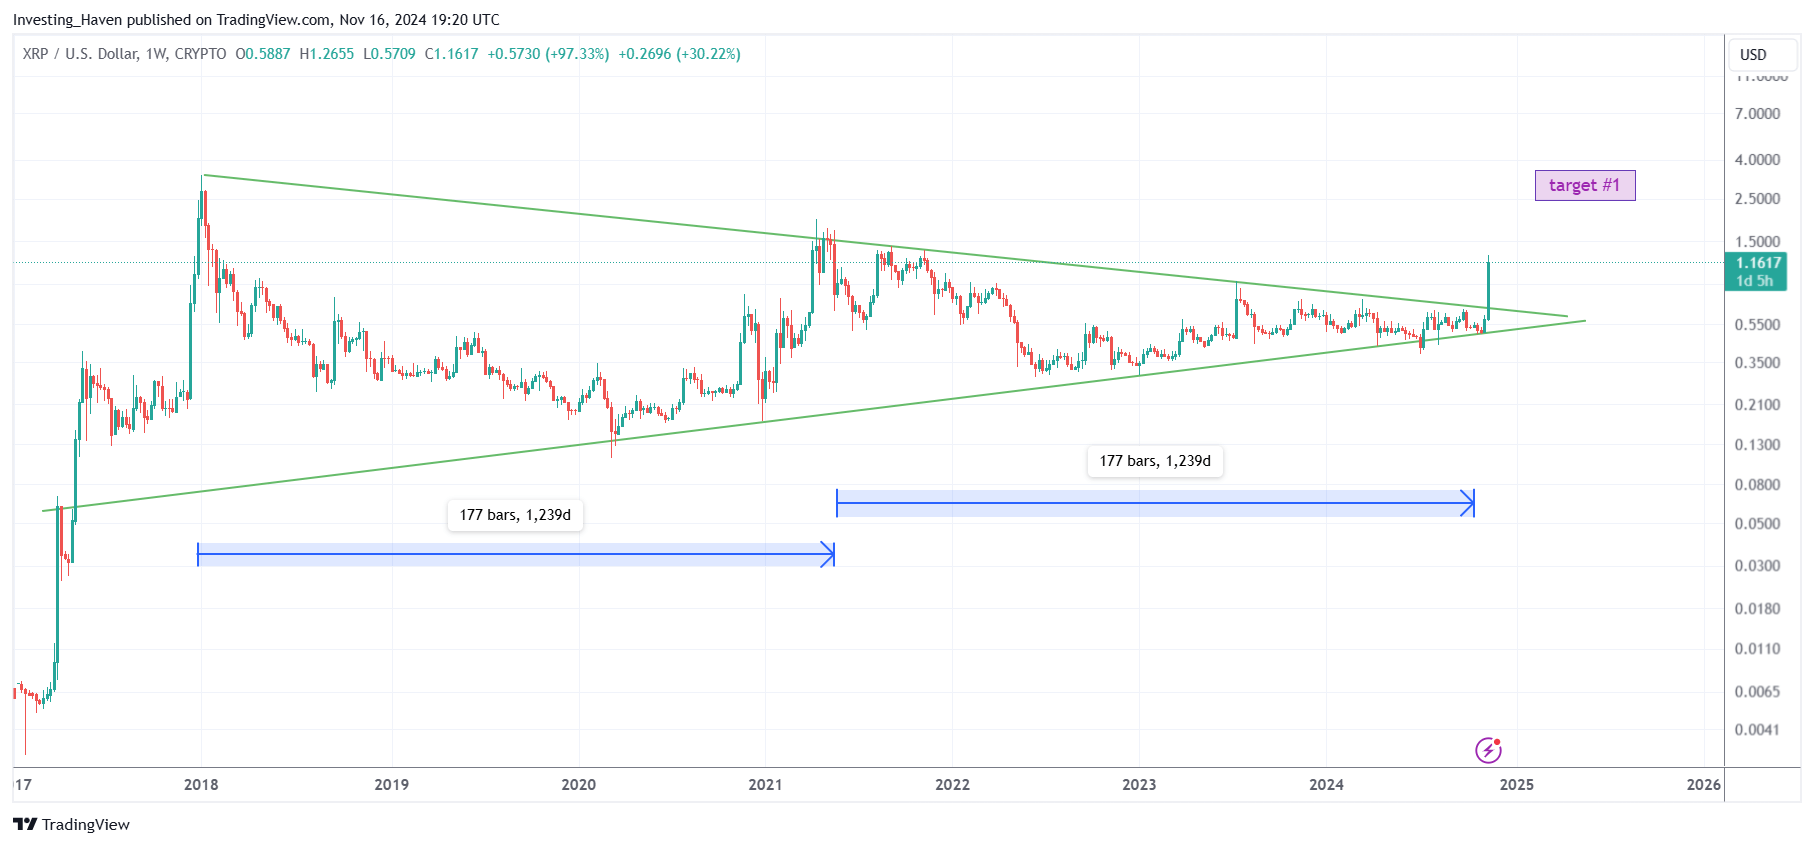This screenshot has width=1814, height=846.
Task: Click the 2021 label on time axis
Action: pos(765,785)
